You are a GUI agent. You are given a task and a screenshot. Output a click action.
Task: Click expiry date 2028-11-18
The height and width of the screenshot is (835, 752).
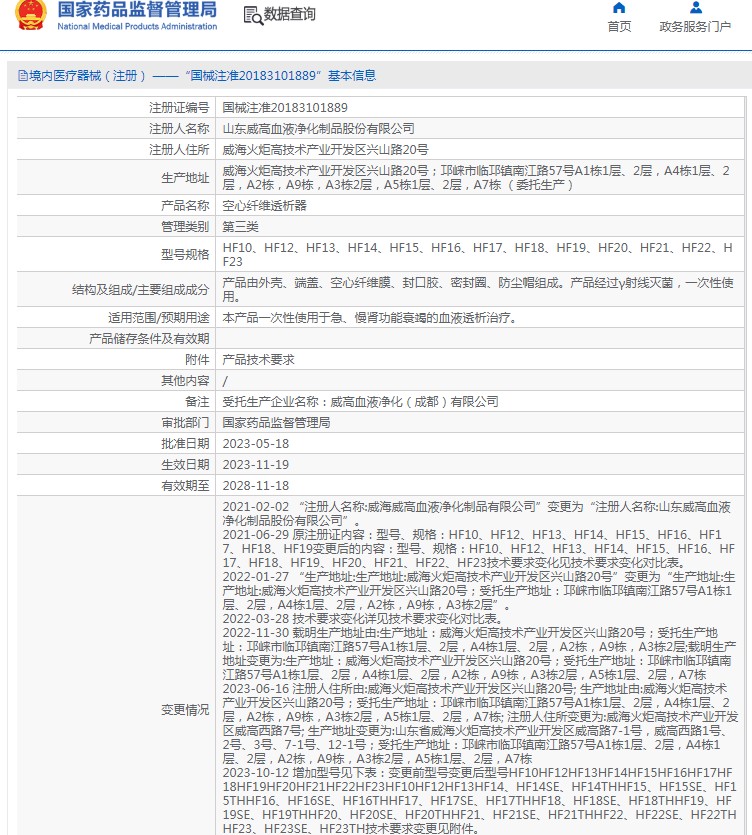[x=256, y=486]
